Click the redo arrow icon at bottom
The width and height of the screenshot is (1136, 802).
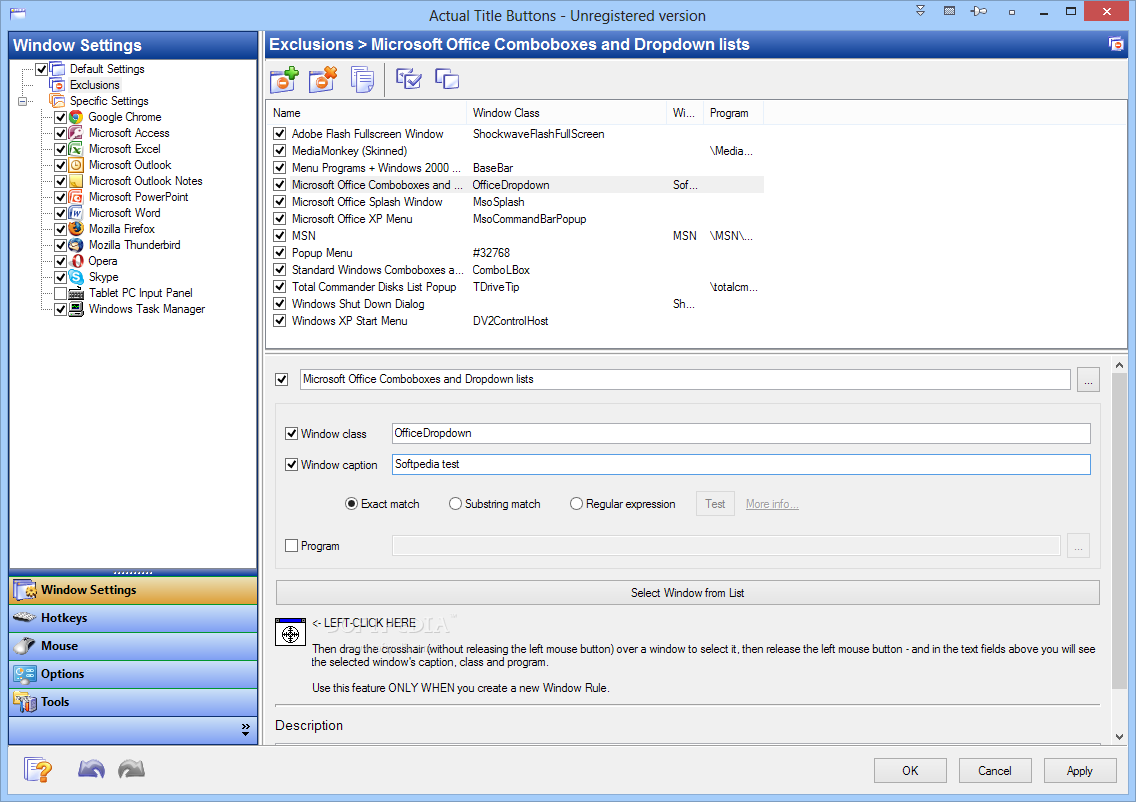click(131, 769)
